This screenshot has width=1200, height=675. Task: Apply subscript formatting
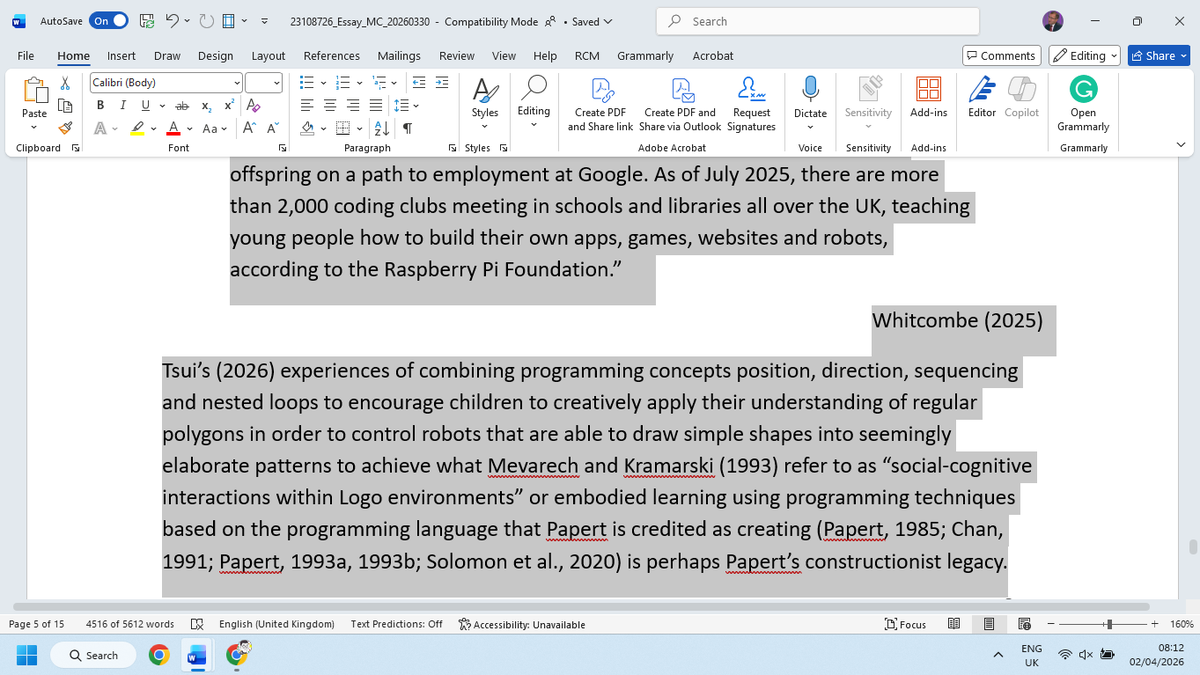coord(206,106)
